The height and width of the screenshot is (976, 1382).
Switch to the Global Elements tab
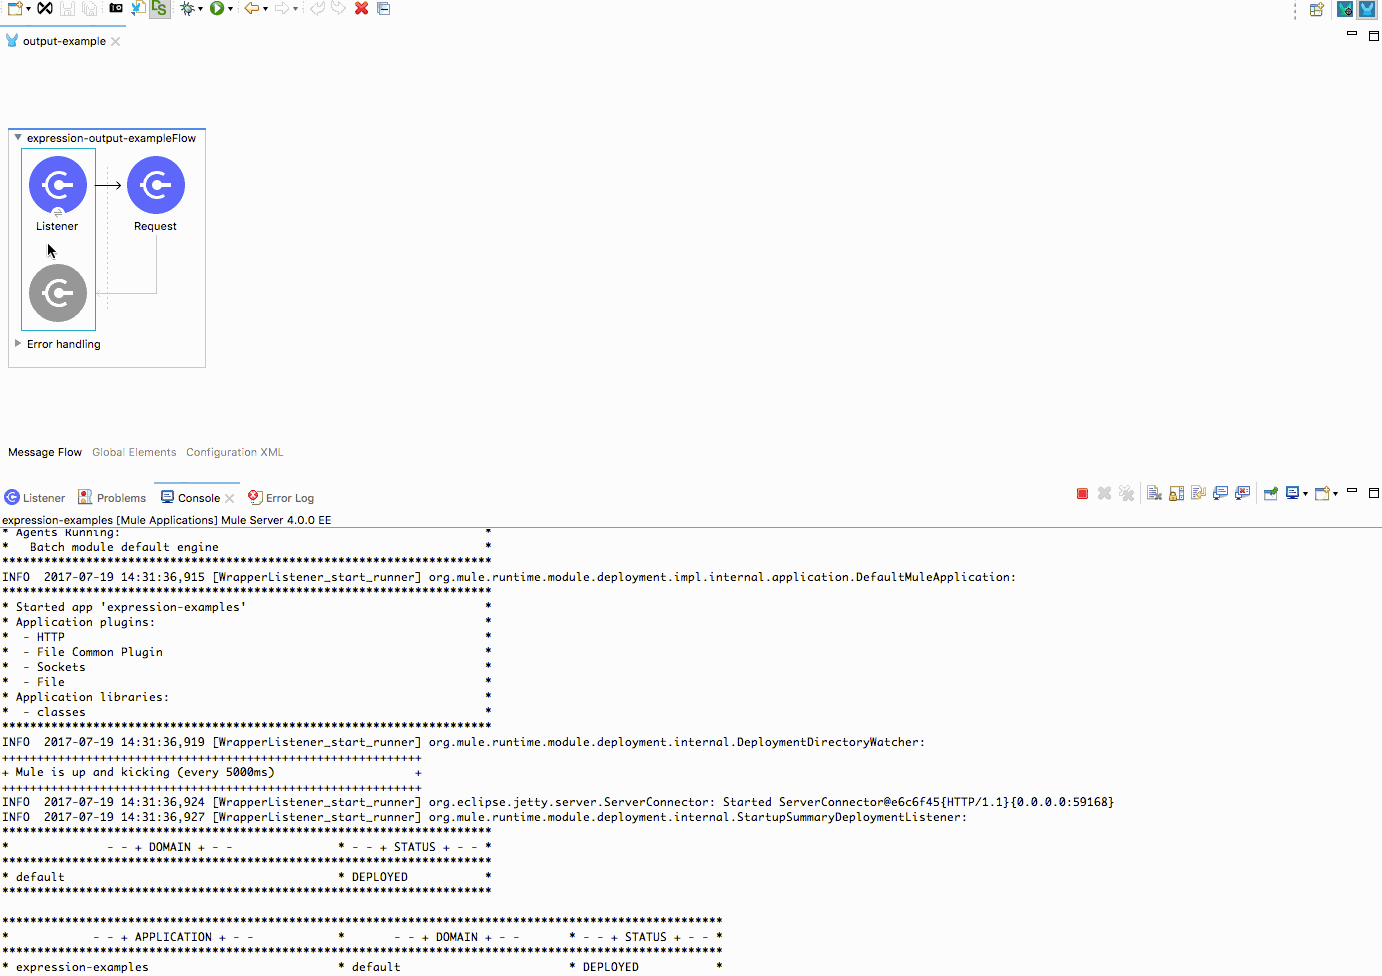(134, 452)
